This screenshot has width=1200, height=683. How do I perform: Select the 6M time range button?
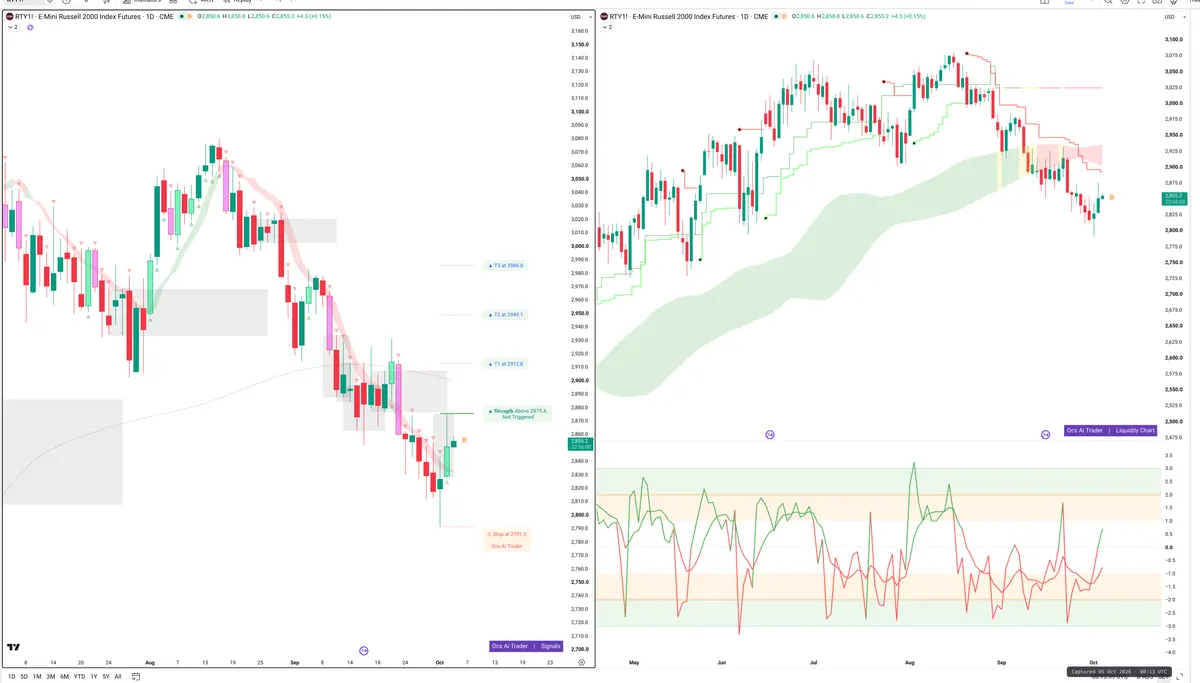click(x=65, y=676)
